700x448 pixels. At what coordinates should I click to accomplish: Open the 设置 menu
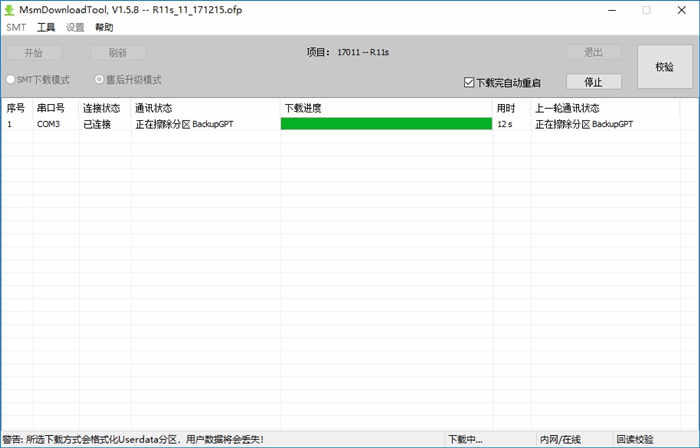[75, 28]
